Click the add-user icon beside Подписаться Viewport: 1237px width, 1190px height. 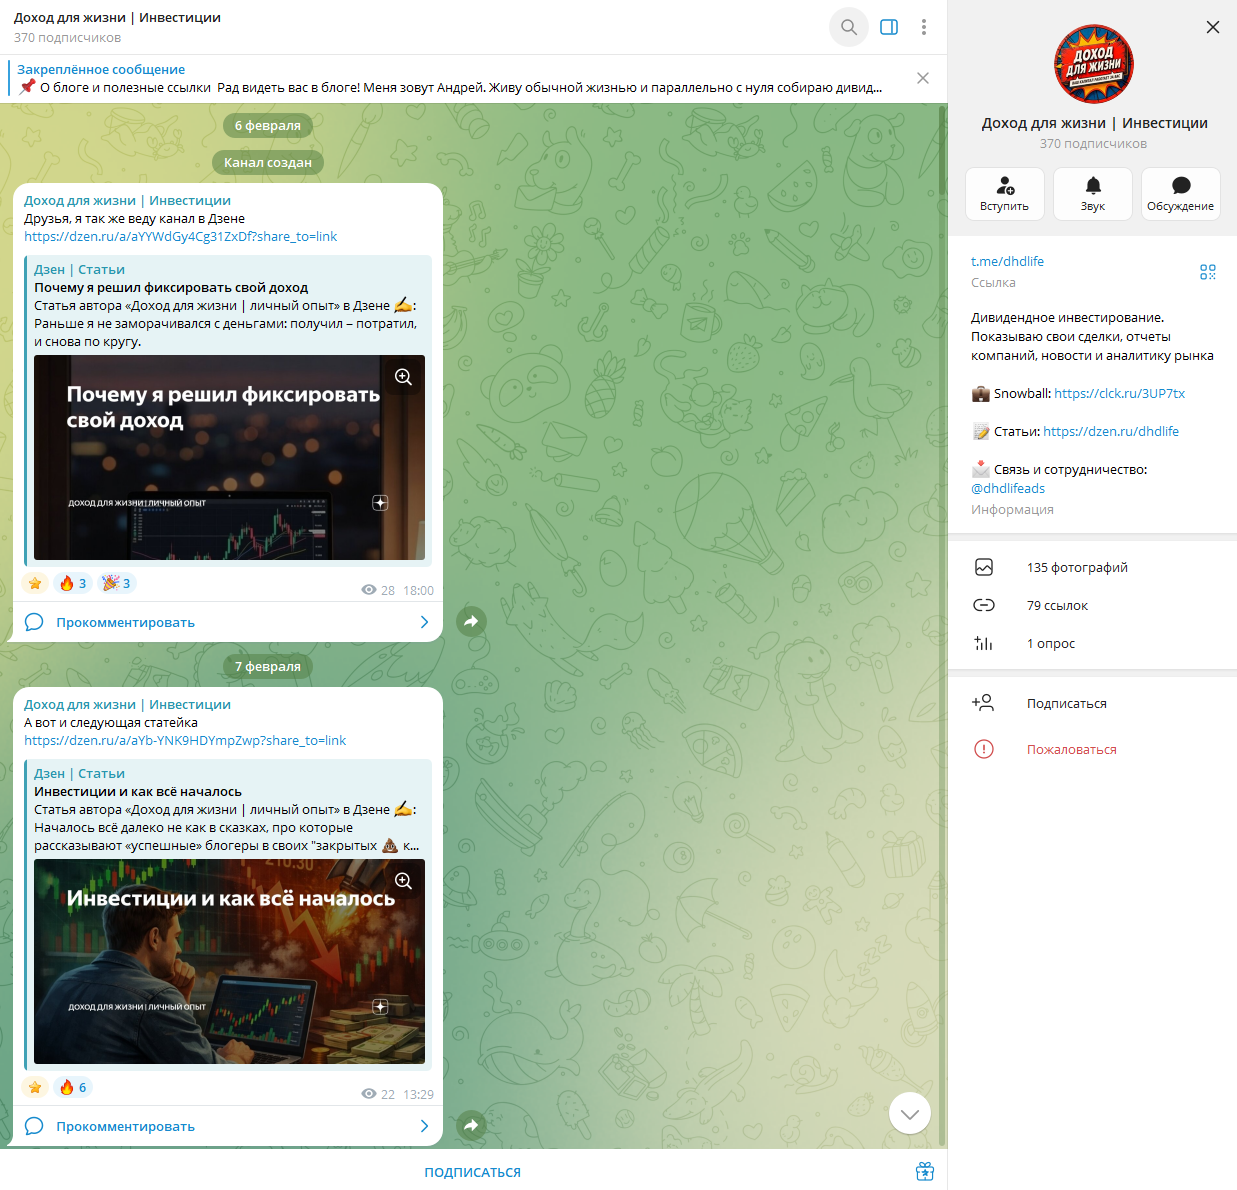[x=983, y=703]
